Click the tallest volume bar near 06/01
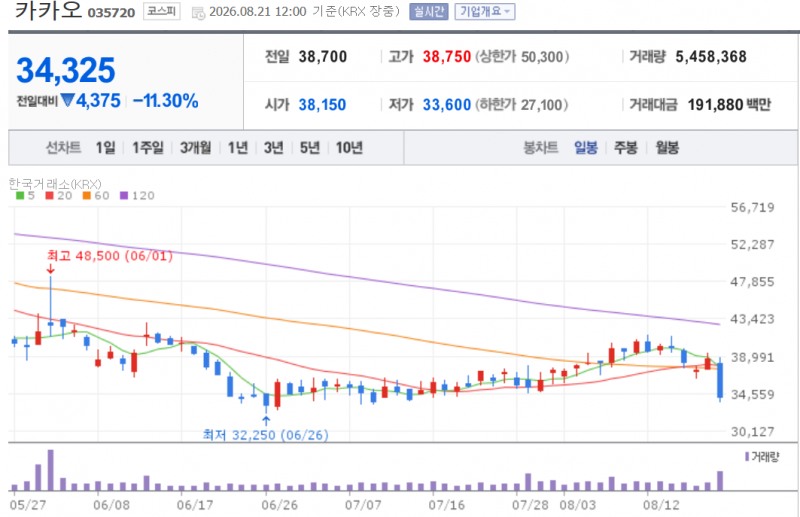 tap(51, 470)
